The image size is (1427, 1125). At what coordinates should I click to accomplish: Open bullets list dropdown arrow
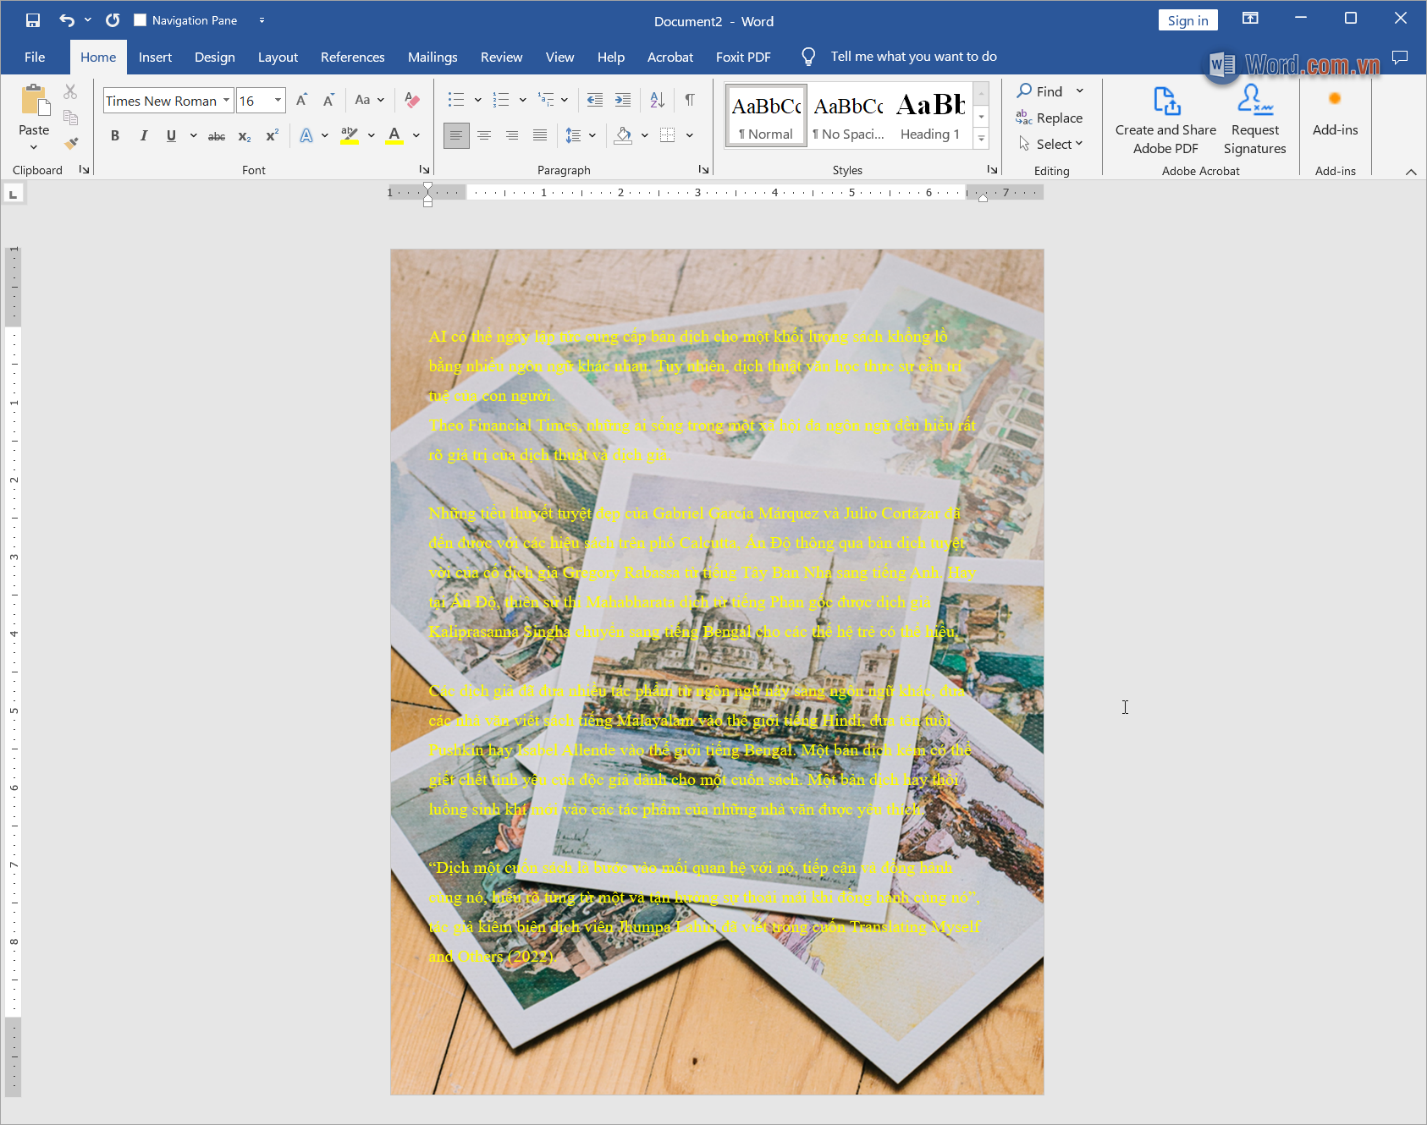click(x=478, y=100)
